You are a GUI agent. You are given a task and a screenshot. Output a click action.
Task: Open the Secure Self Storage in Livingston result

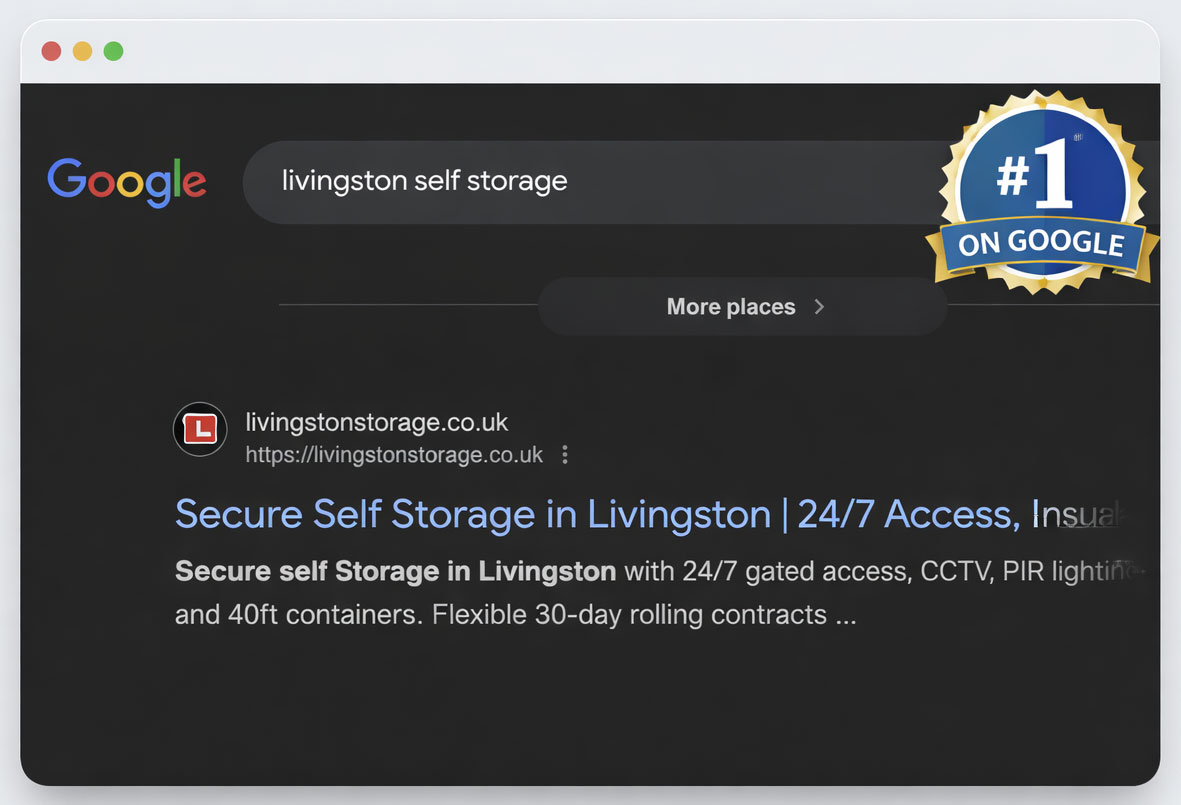pos(470,514)
